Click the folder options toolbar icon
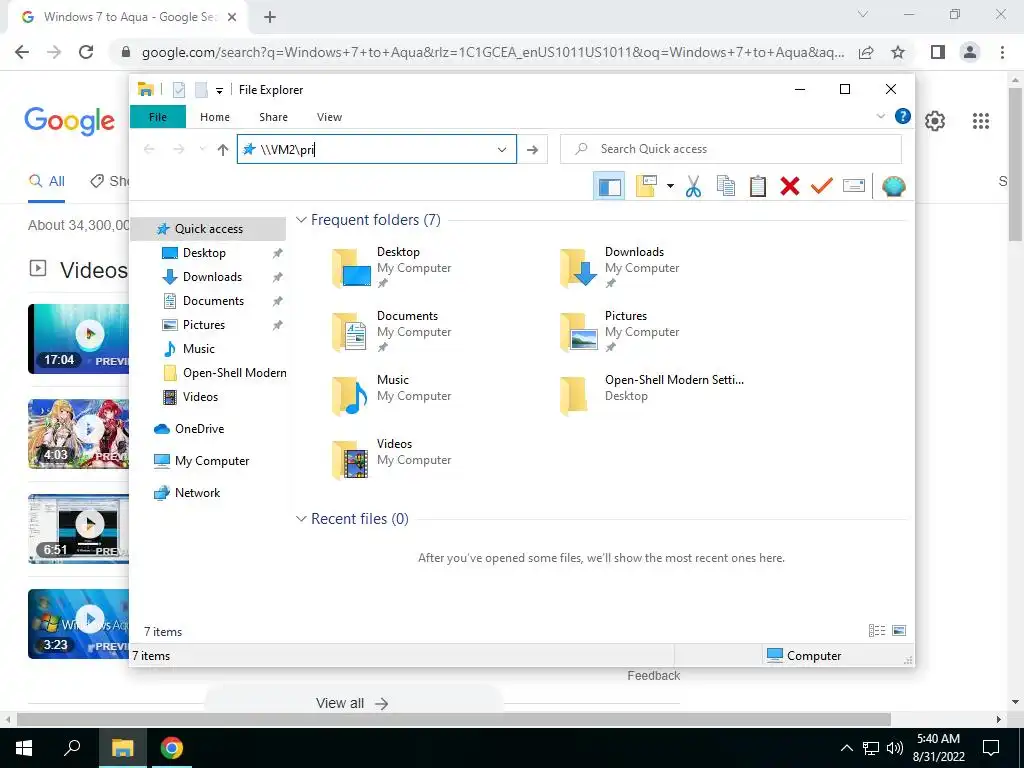 pyautogui.click(x=646, y=187)
